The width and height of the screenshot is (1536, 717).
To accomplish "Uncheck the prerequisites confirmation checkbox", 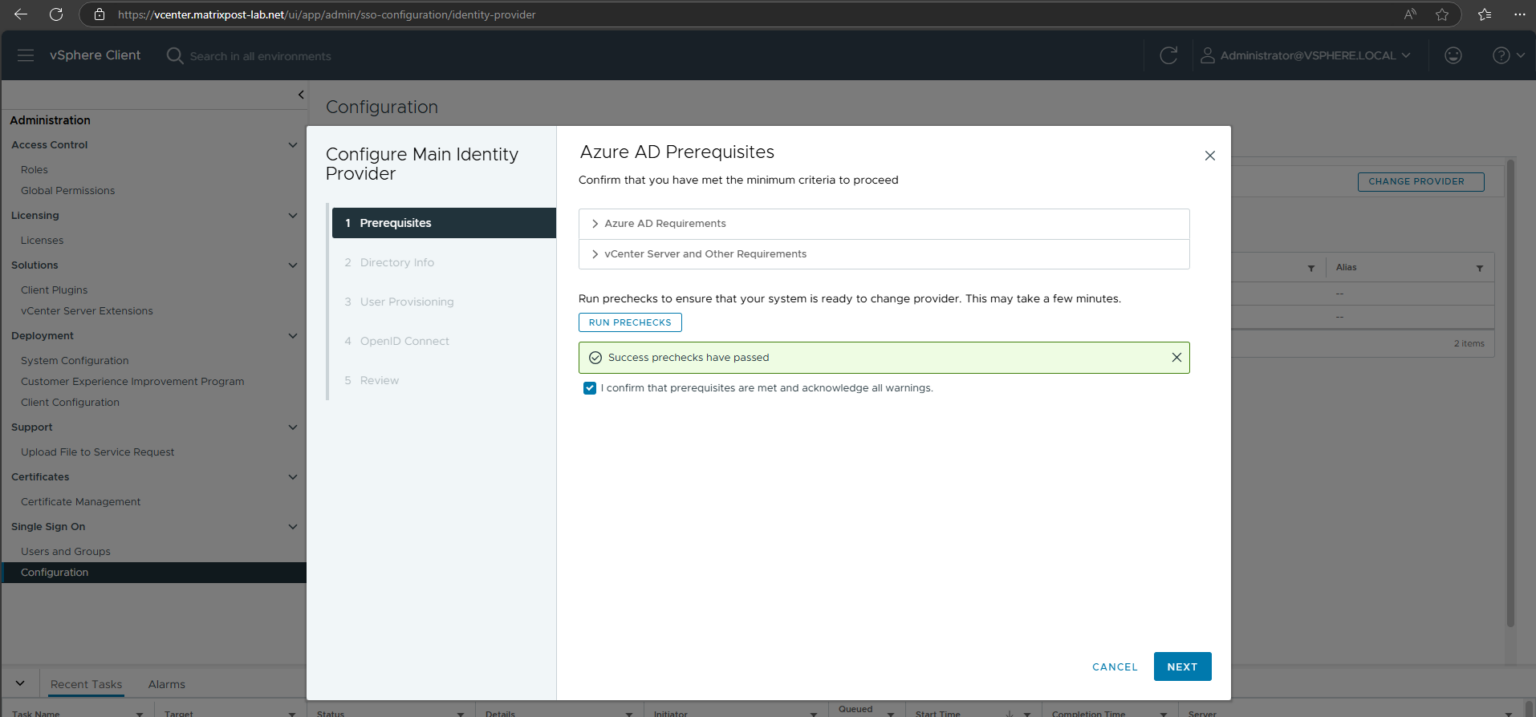I will (589, 388).
